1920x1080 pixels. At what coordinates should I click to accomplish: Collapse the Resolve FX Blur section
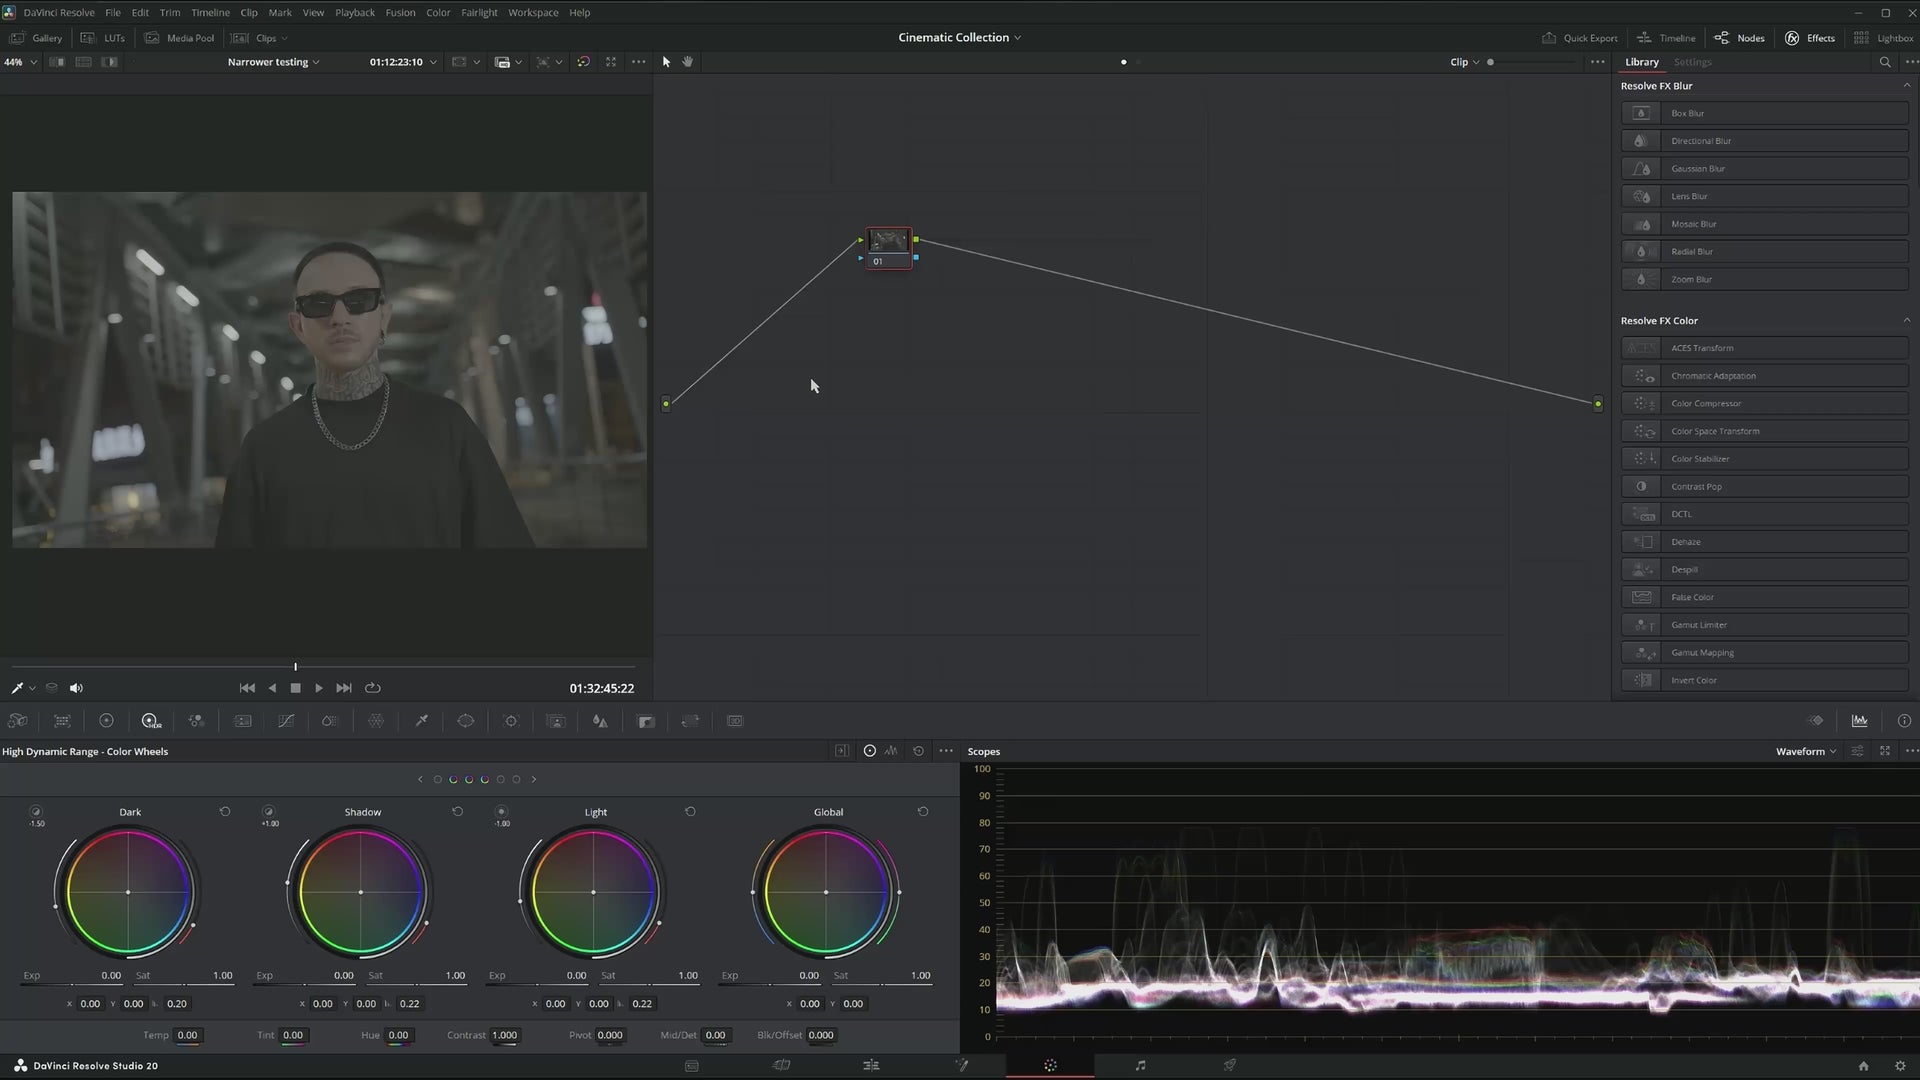tap(1906, 86)
